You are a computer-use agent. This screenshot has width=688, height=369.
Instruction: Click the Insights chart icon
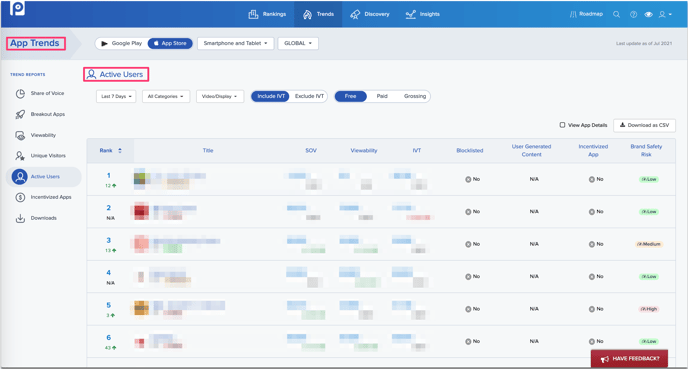[410, 14]
